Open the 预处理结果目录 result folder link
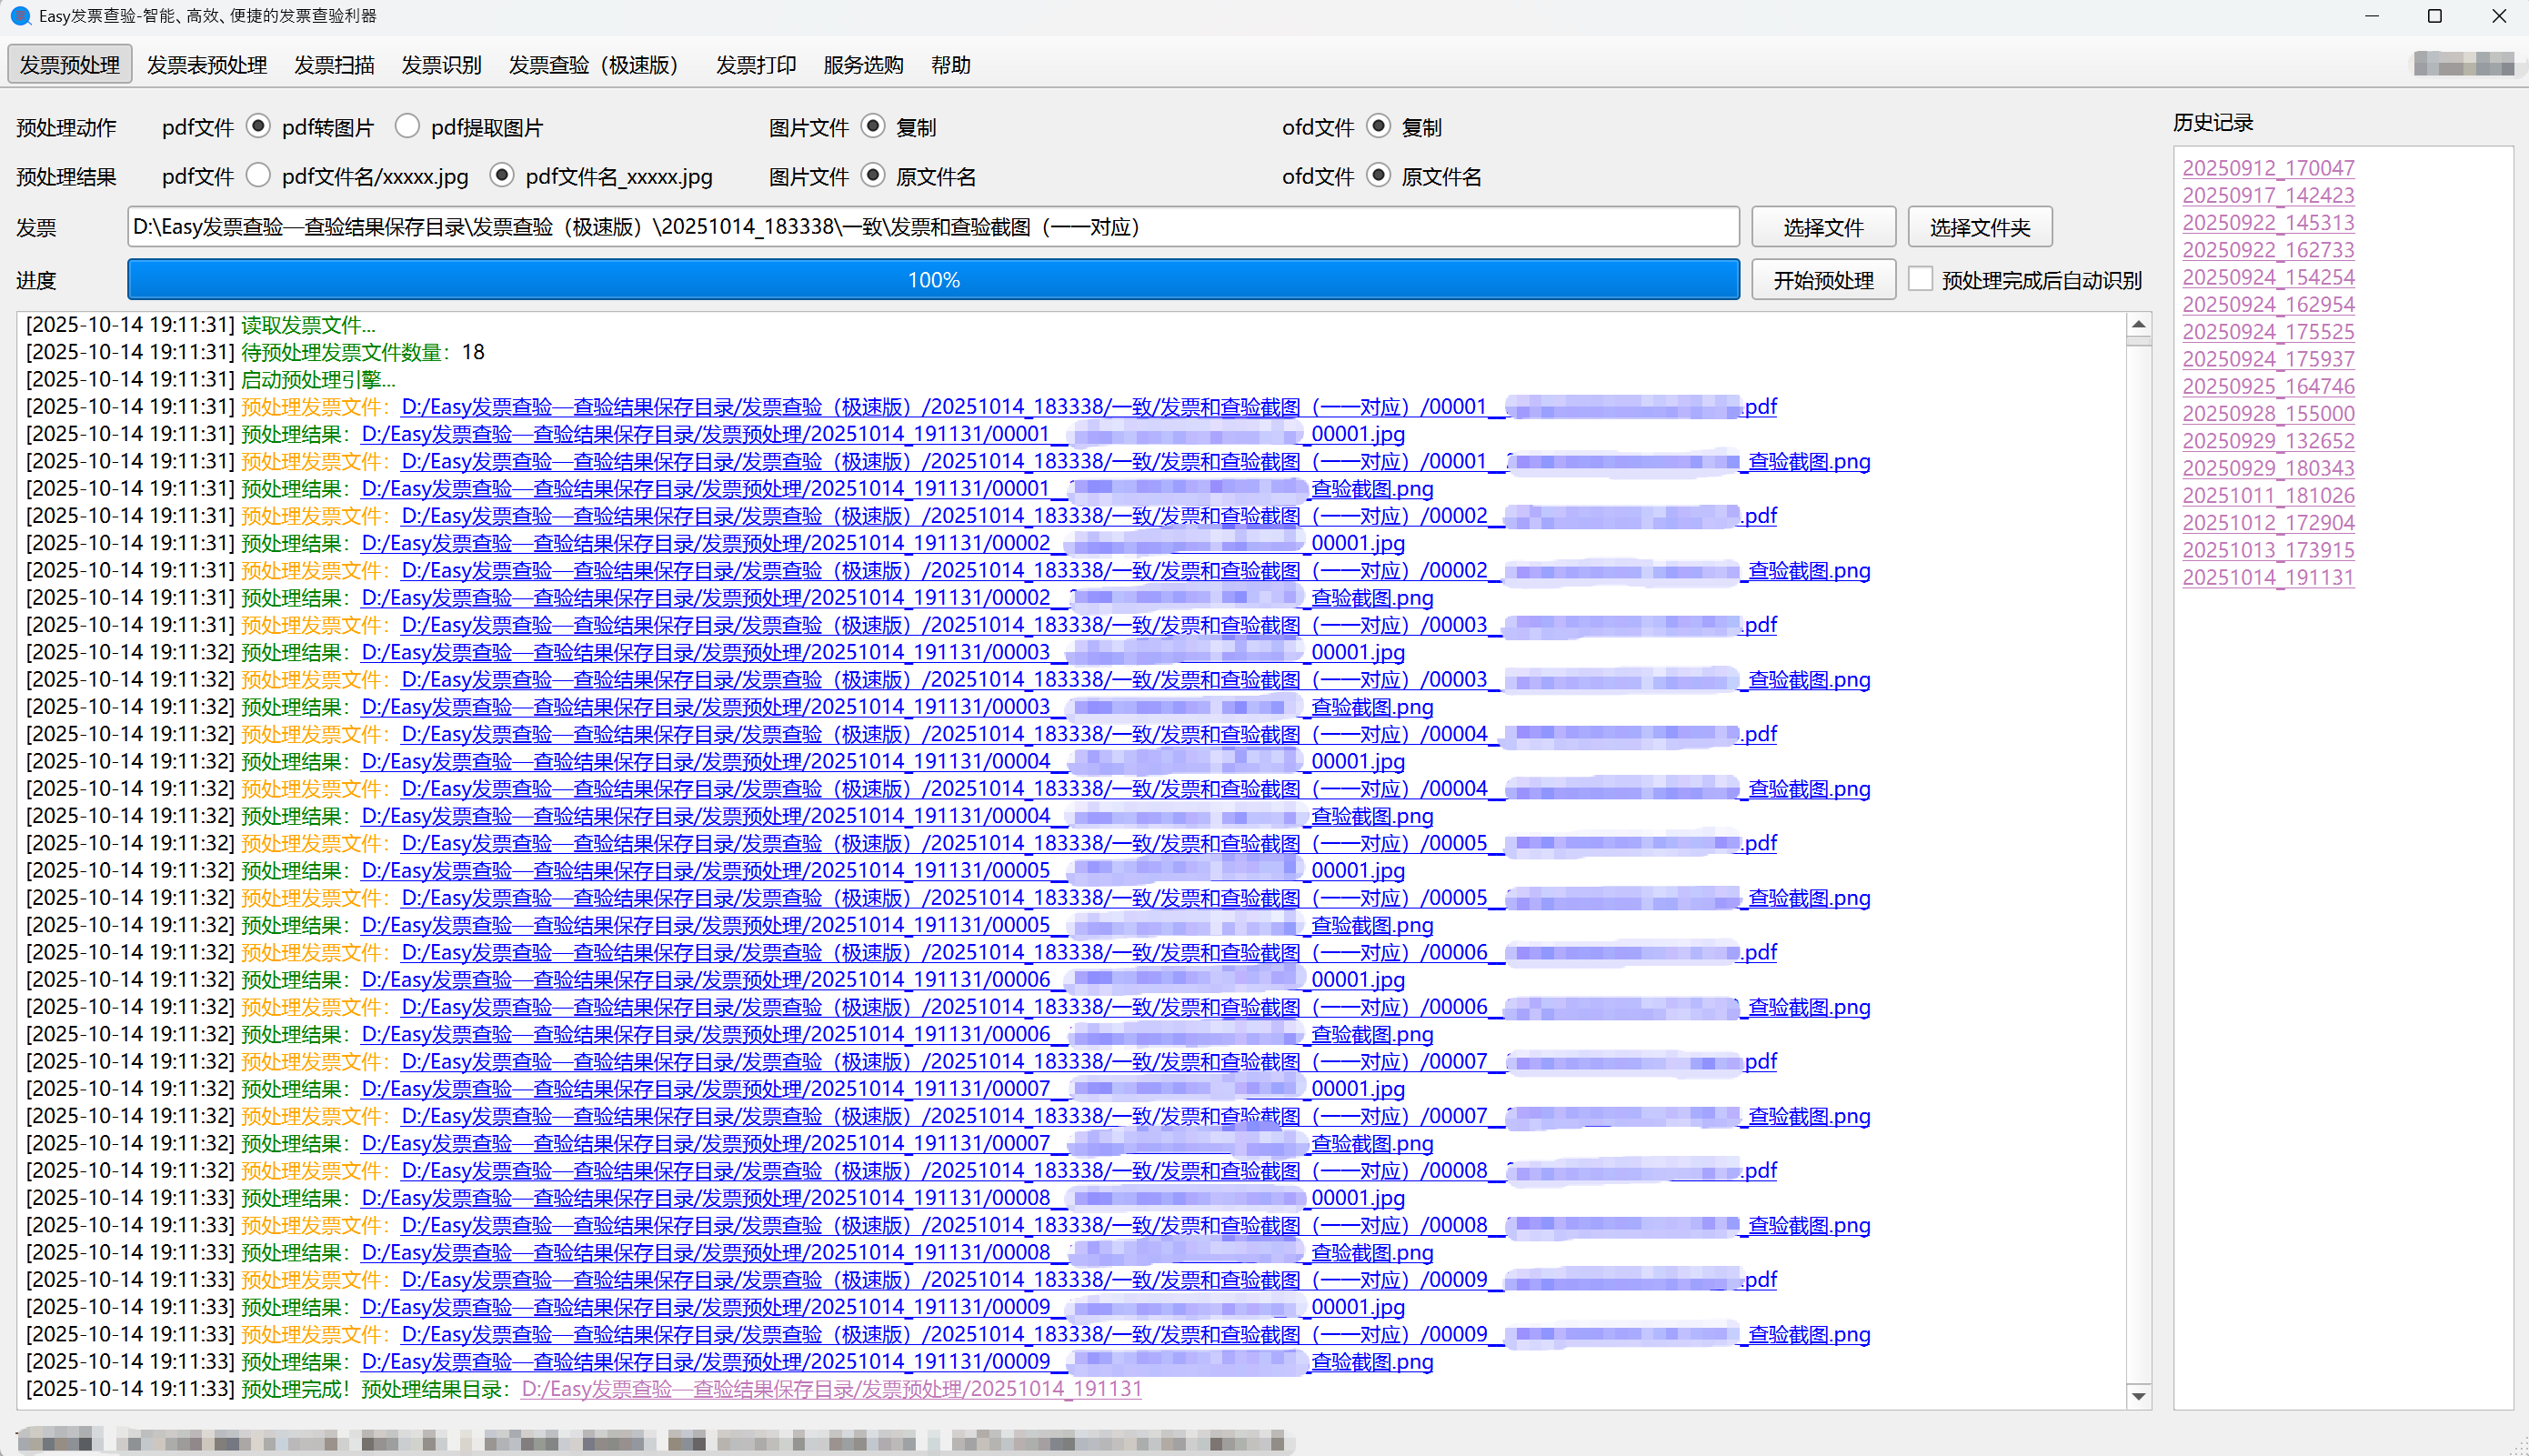The width and height of the screenshot is (2529, 1456). point(830,1389)
